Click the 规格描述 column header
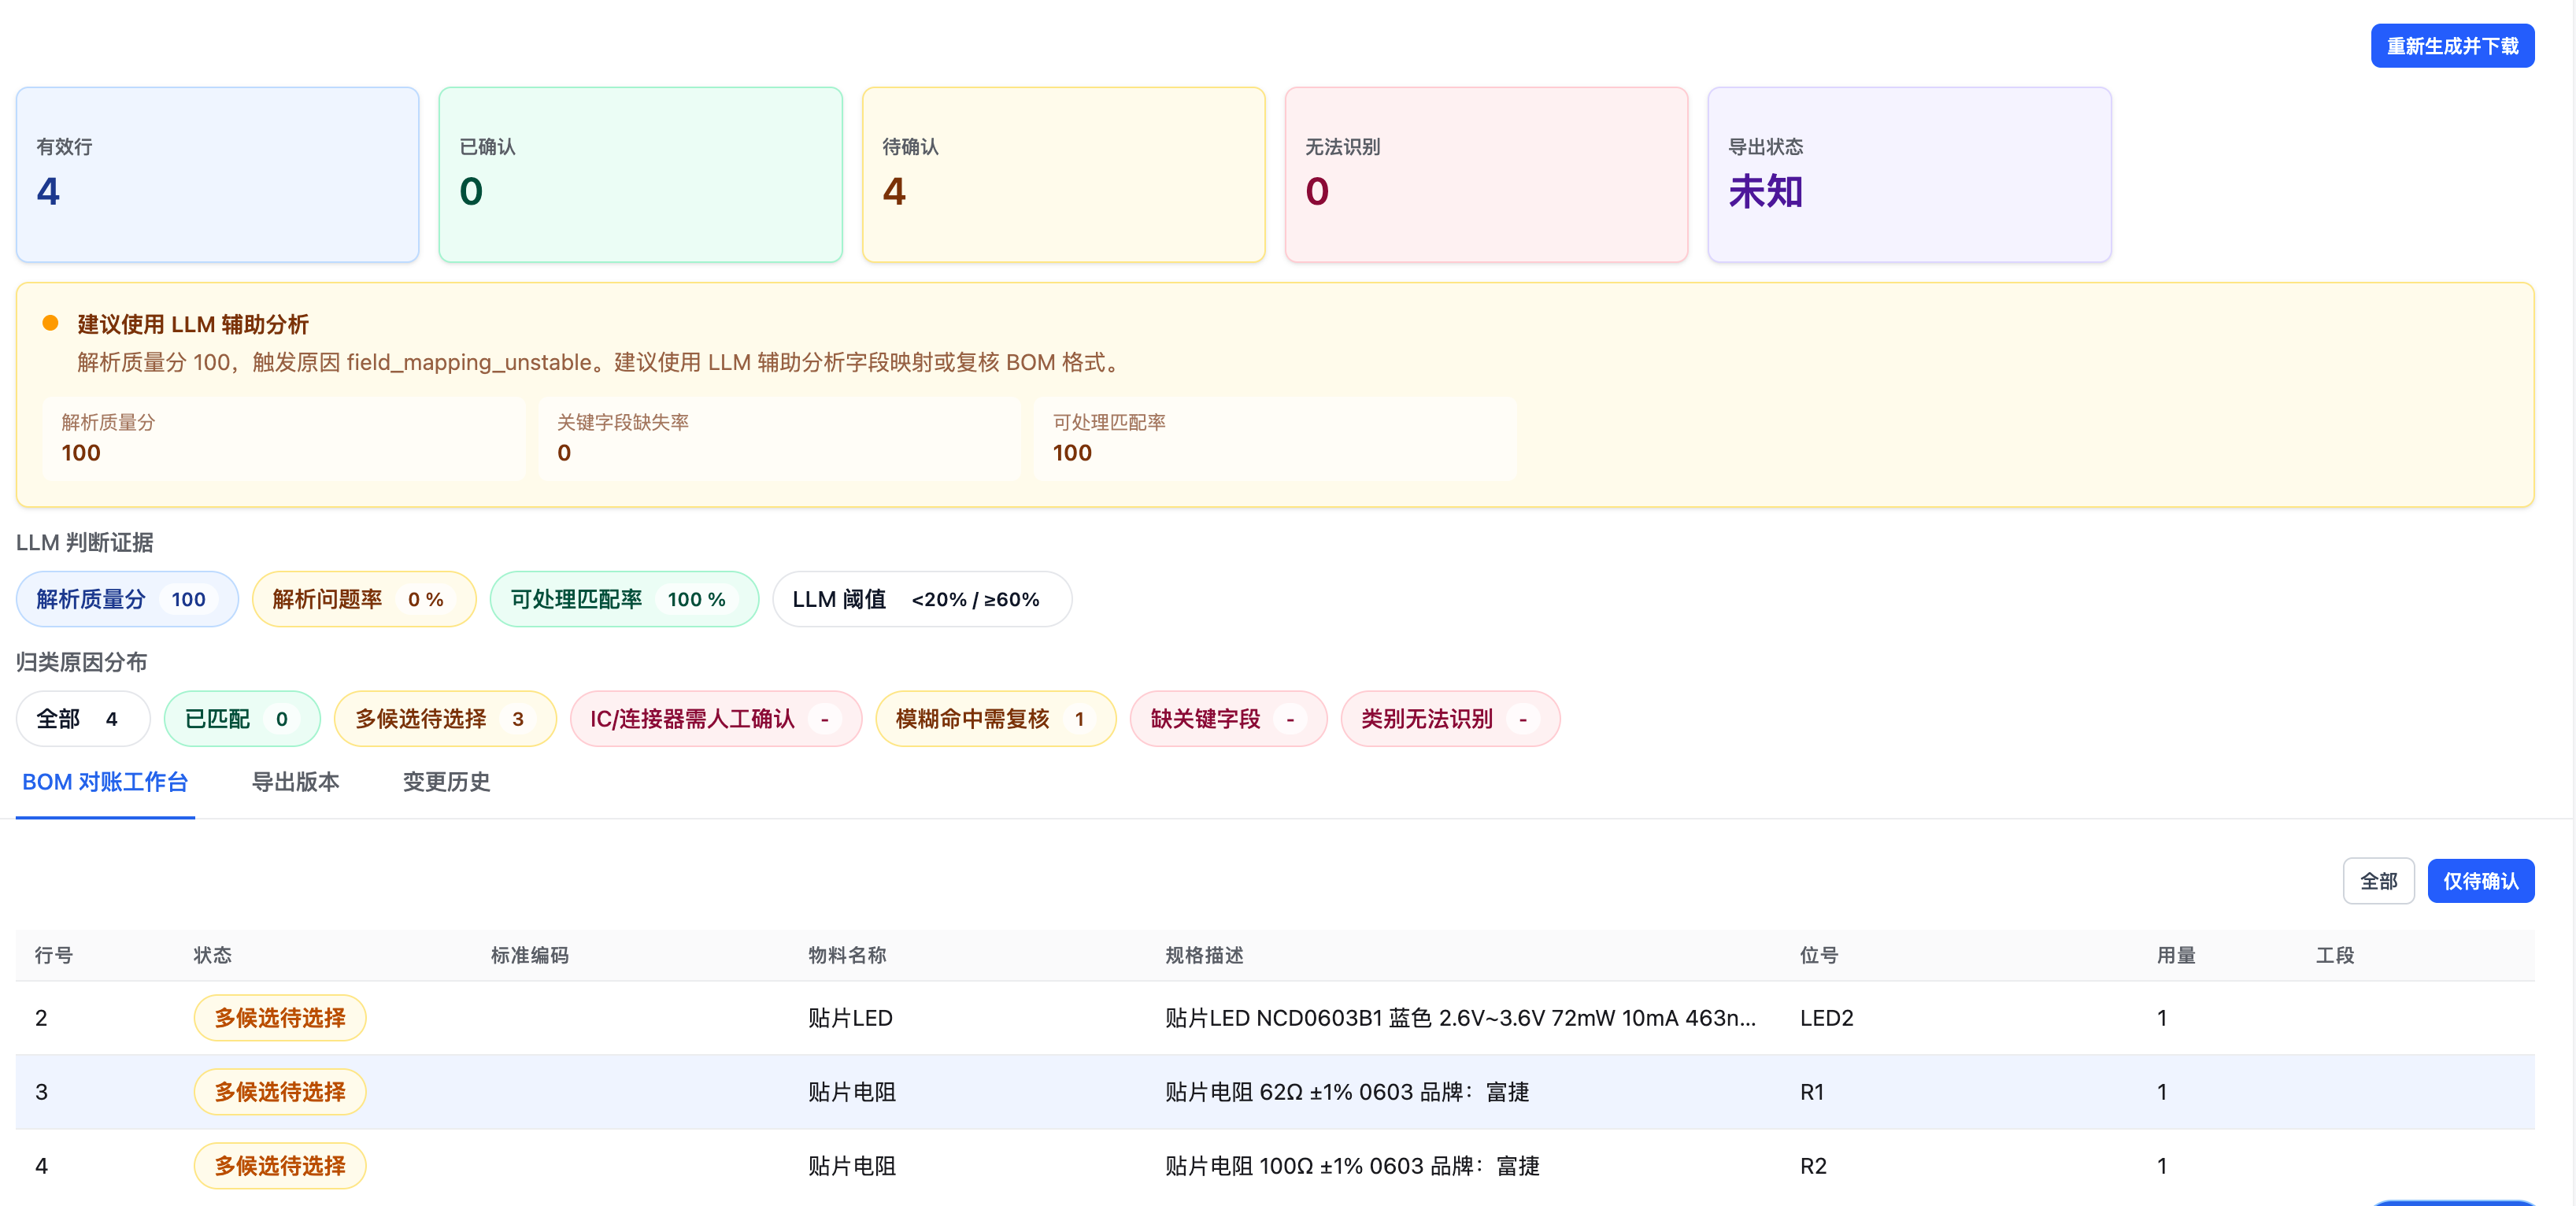The image size is (2576, 1206). pyautogui.click(x=1204, y=955)
